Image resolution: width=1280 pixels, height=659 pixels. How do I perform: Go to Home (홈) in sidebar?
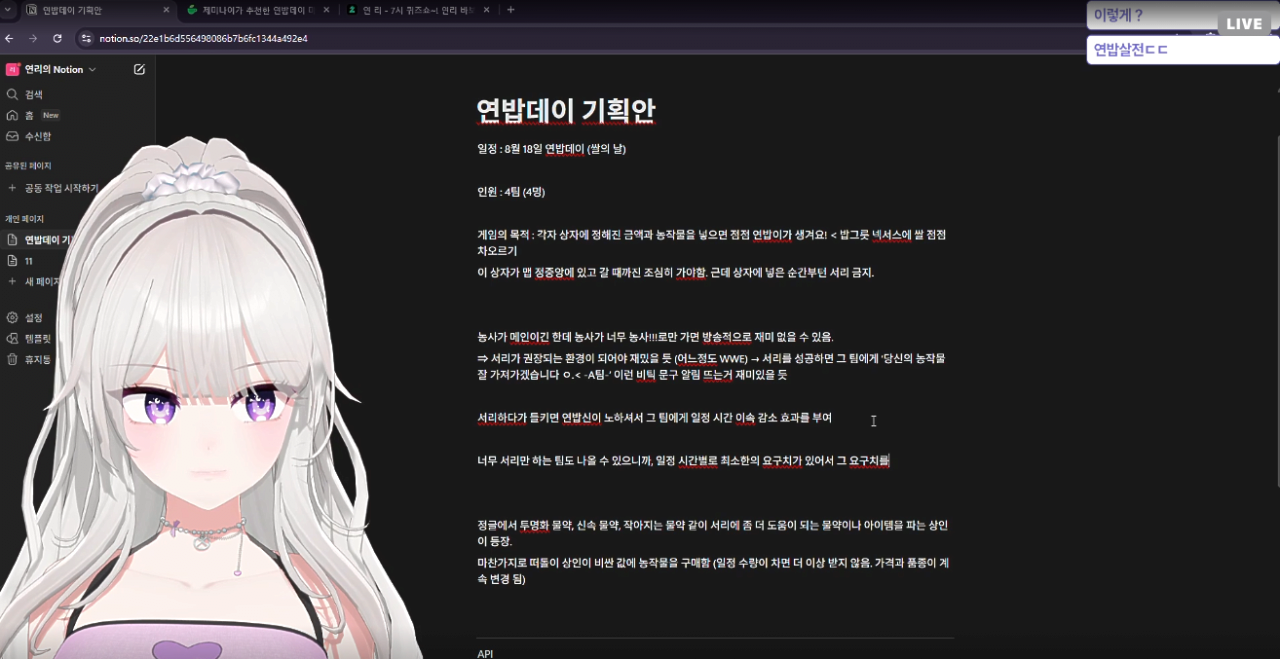tap(29, 115)
